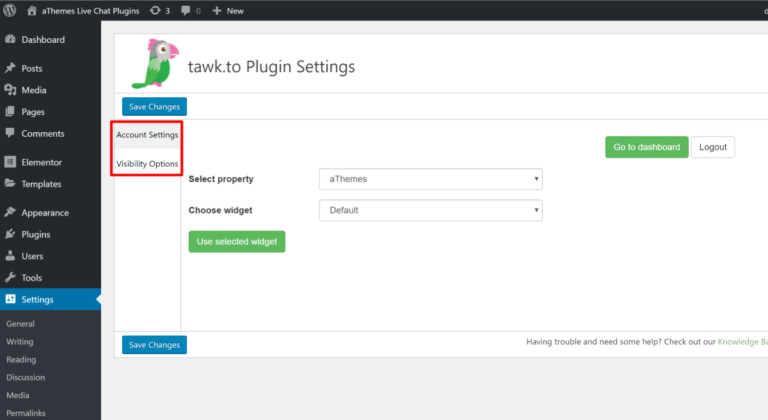The image size is (768, 420).
Task: Open the Dashboard menu item
Action: (x=43, y=40)
